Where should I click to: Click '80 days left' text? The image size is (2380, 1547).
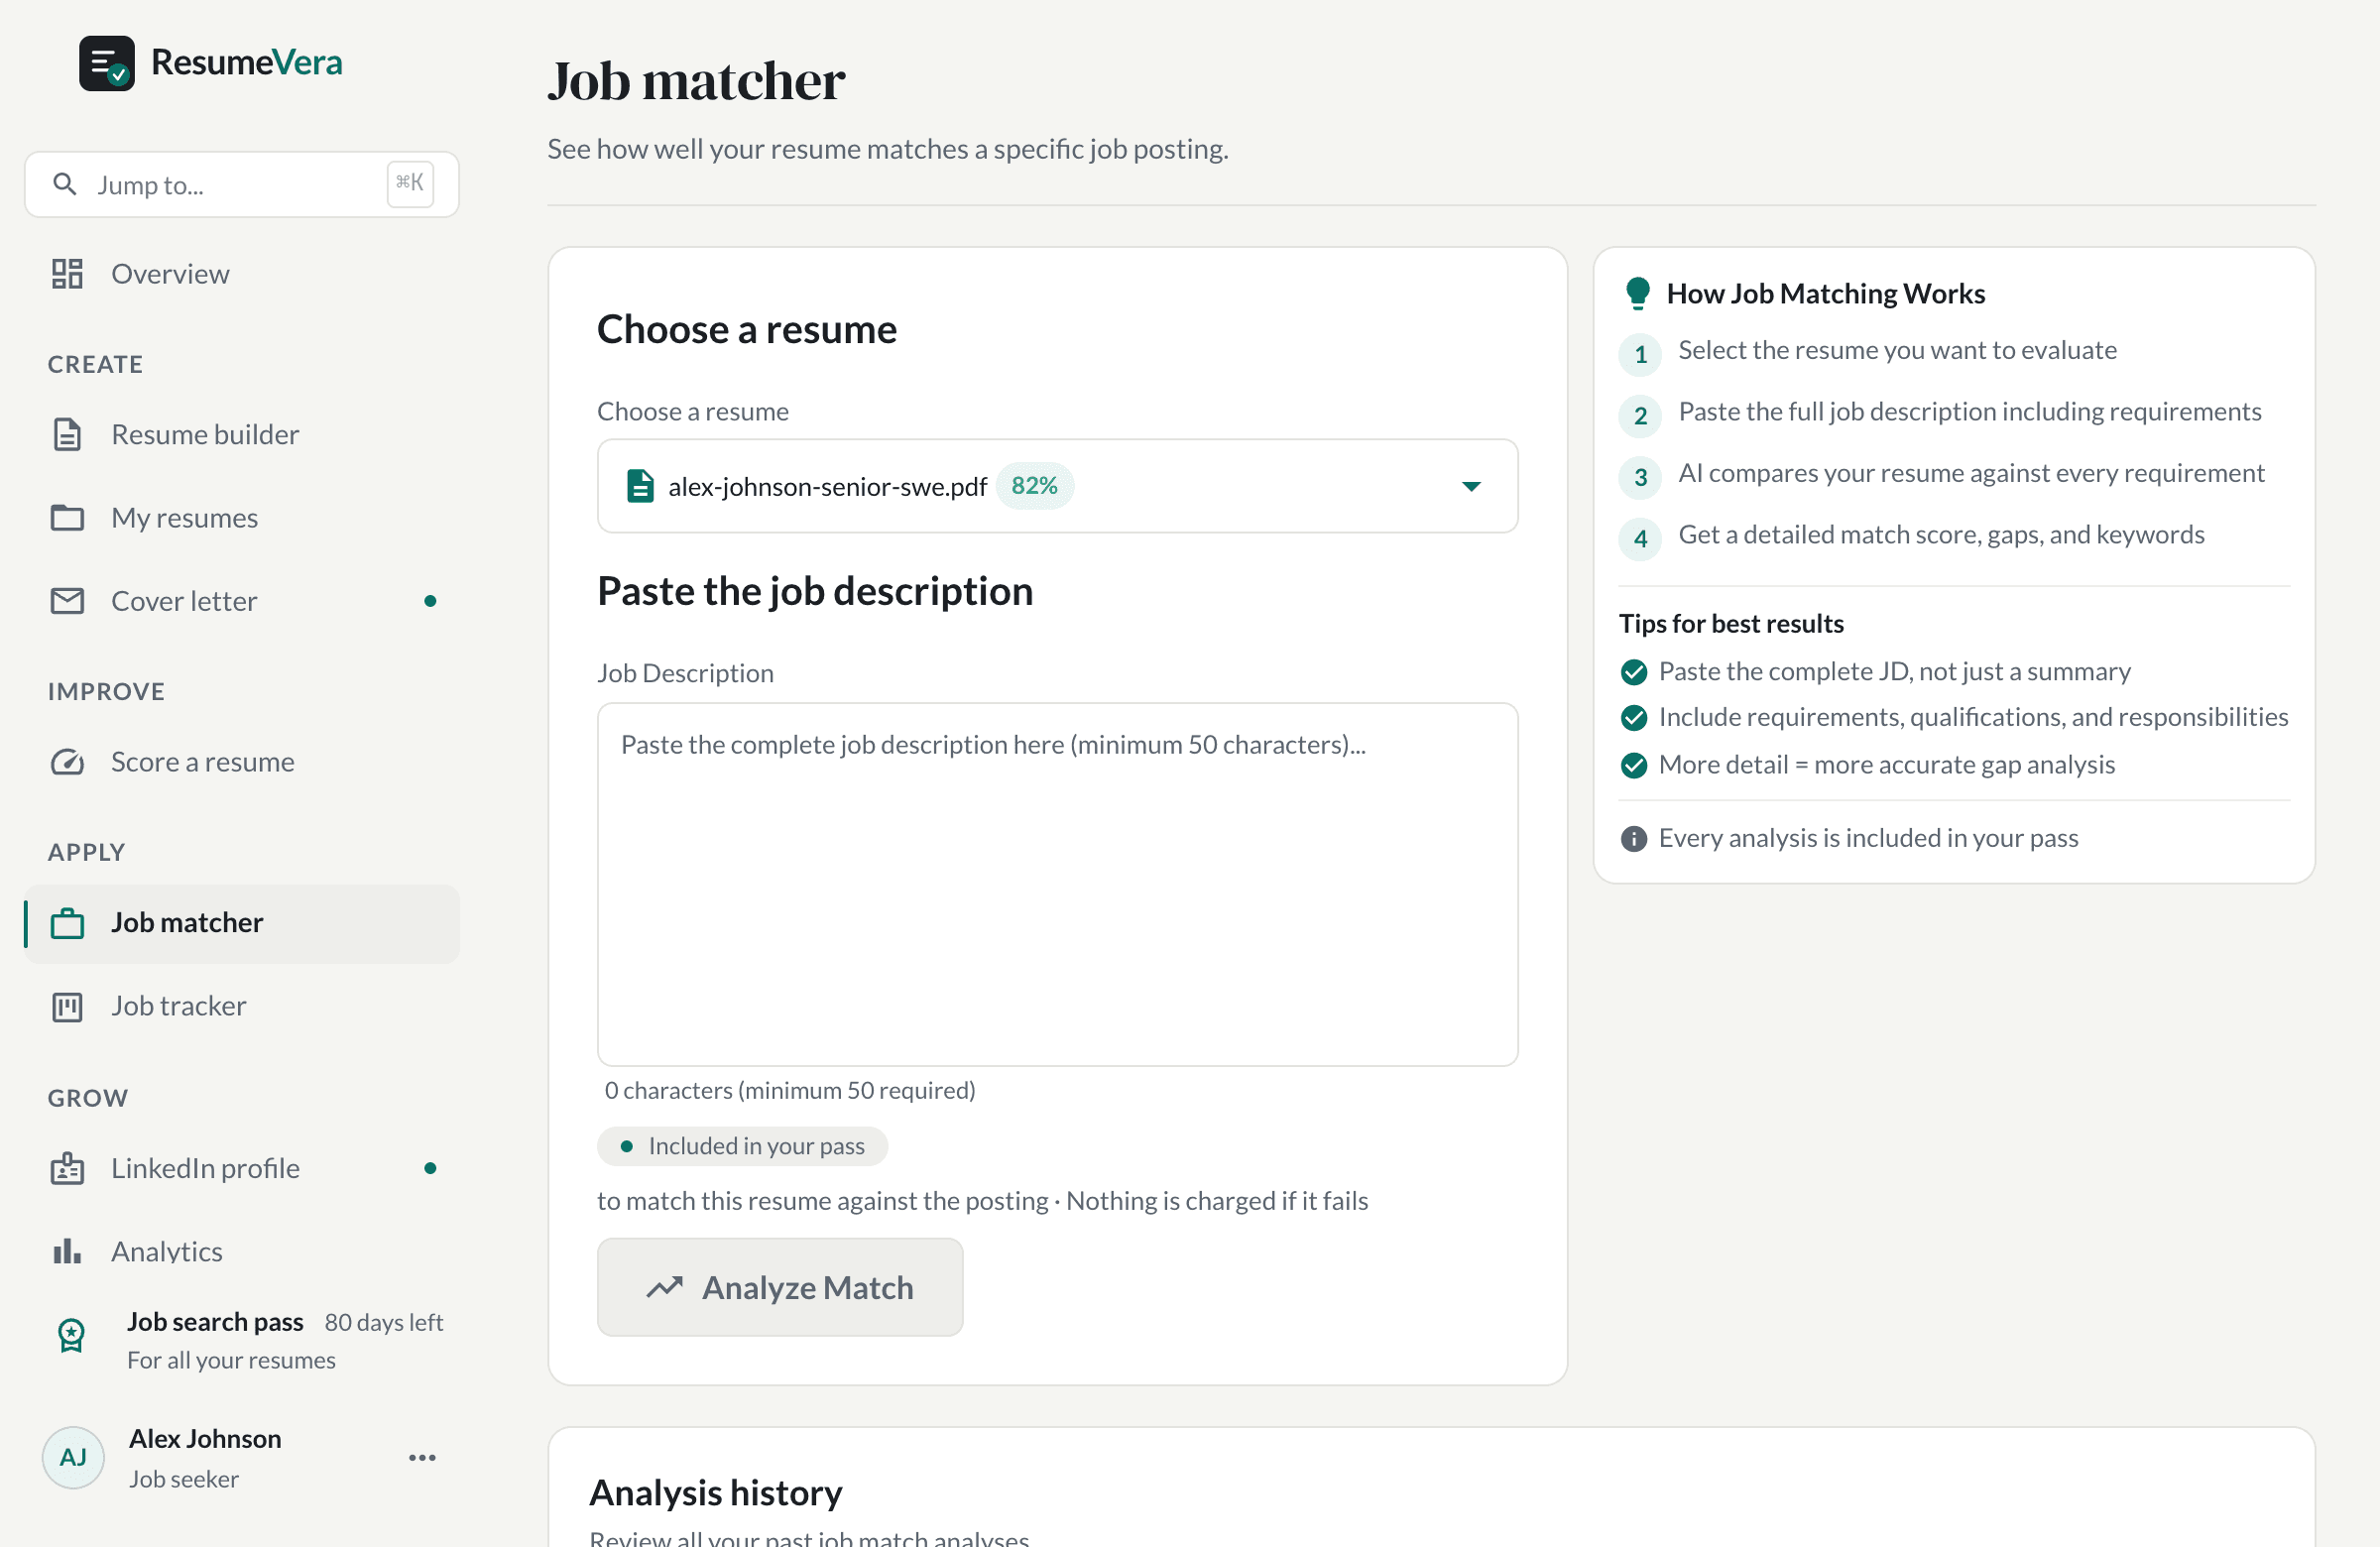click(x=384, y=1322)
